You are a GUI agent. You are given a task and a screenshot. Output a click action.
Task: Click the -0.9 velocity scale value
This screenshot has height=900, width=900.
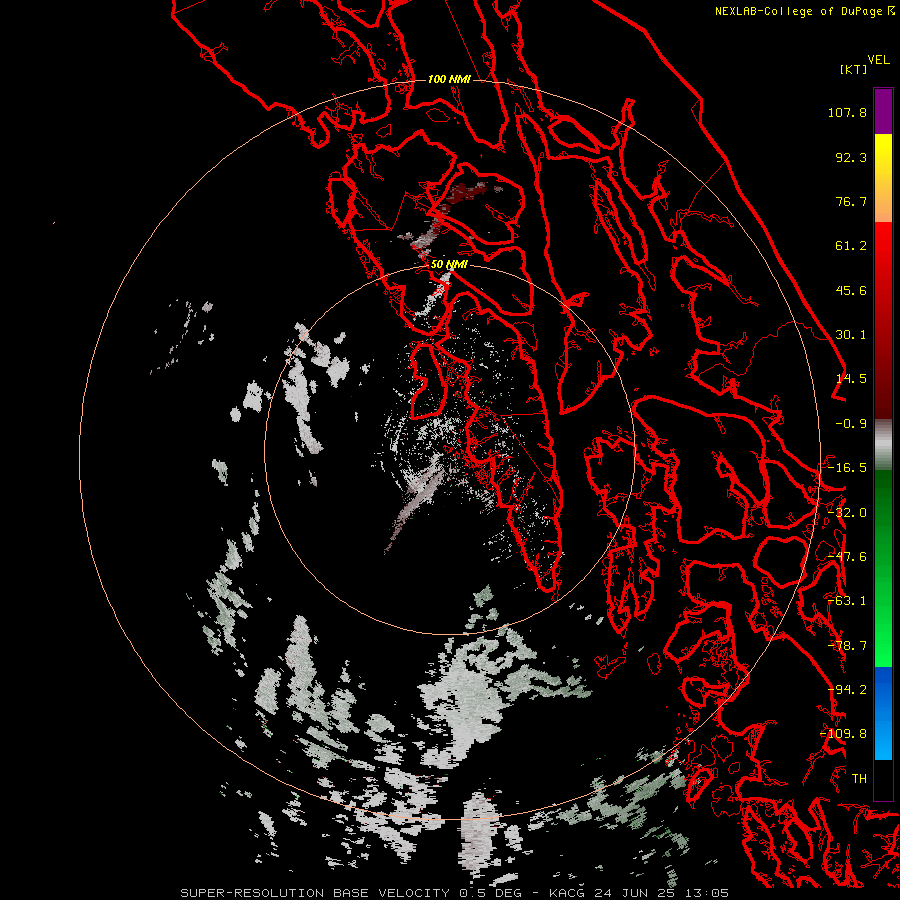click(851, 424)
